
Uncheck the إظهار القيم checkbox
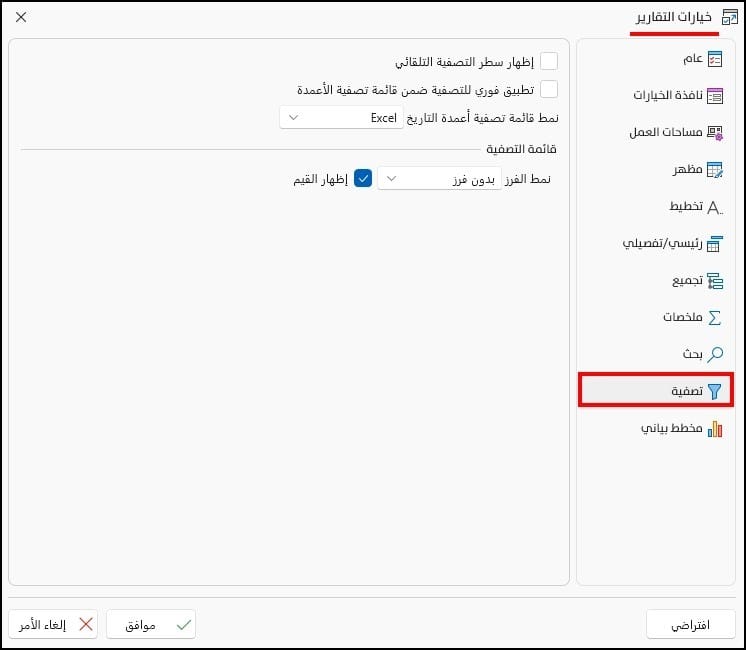tap(363, 178)
